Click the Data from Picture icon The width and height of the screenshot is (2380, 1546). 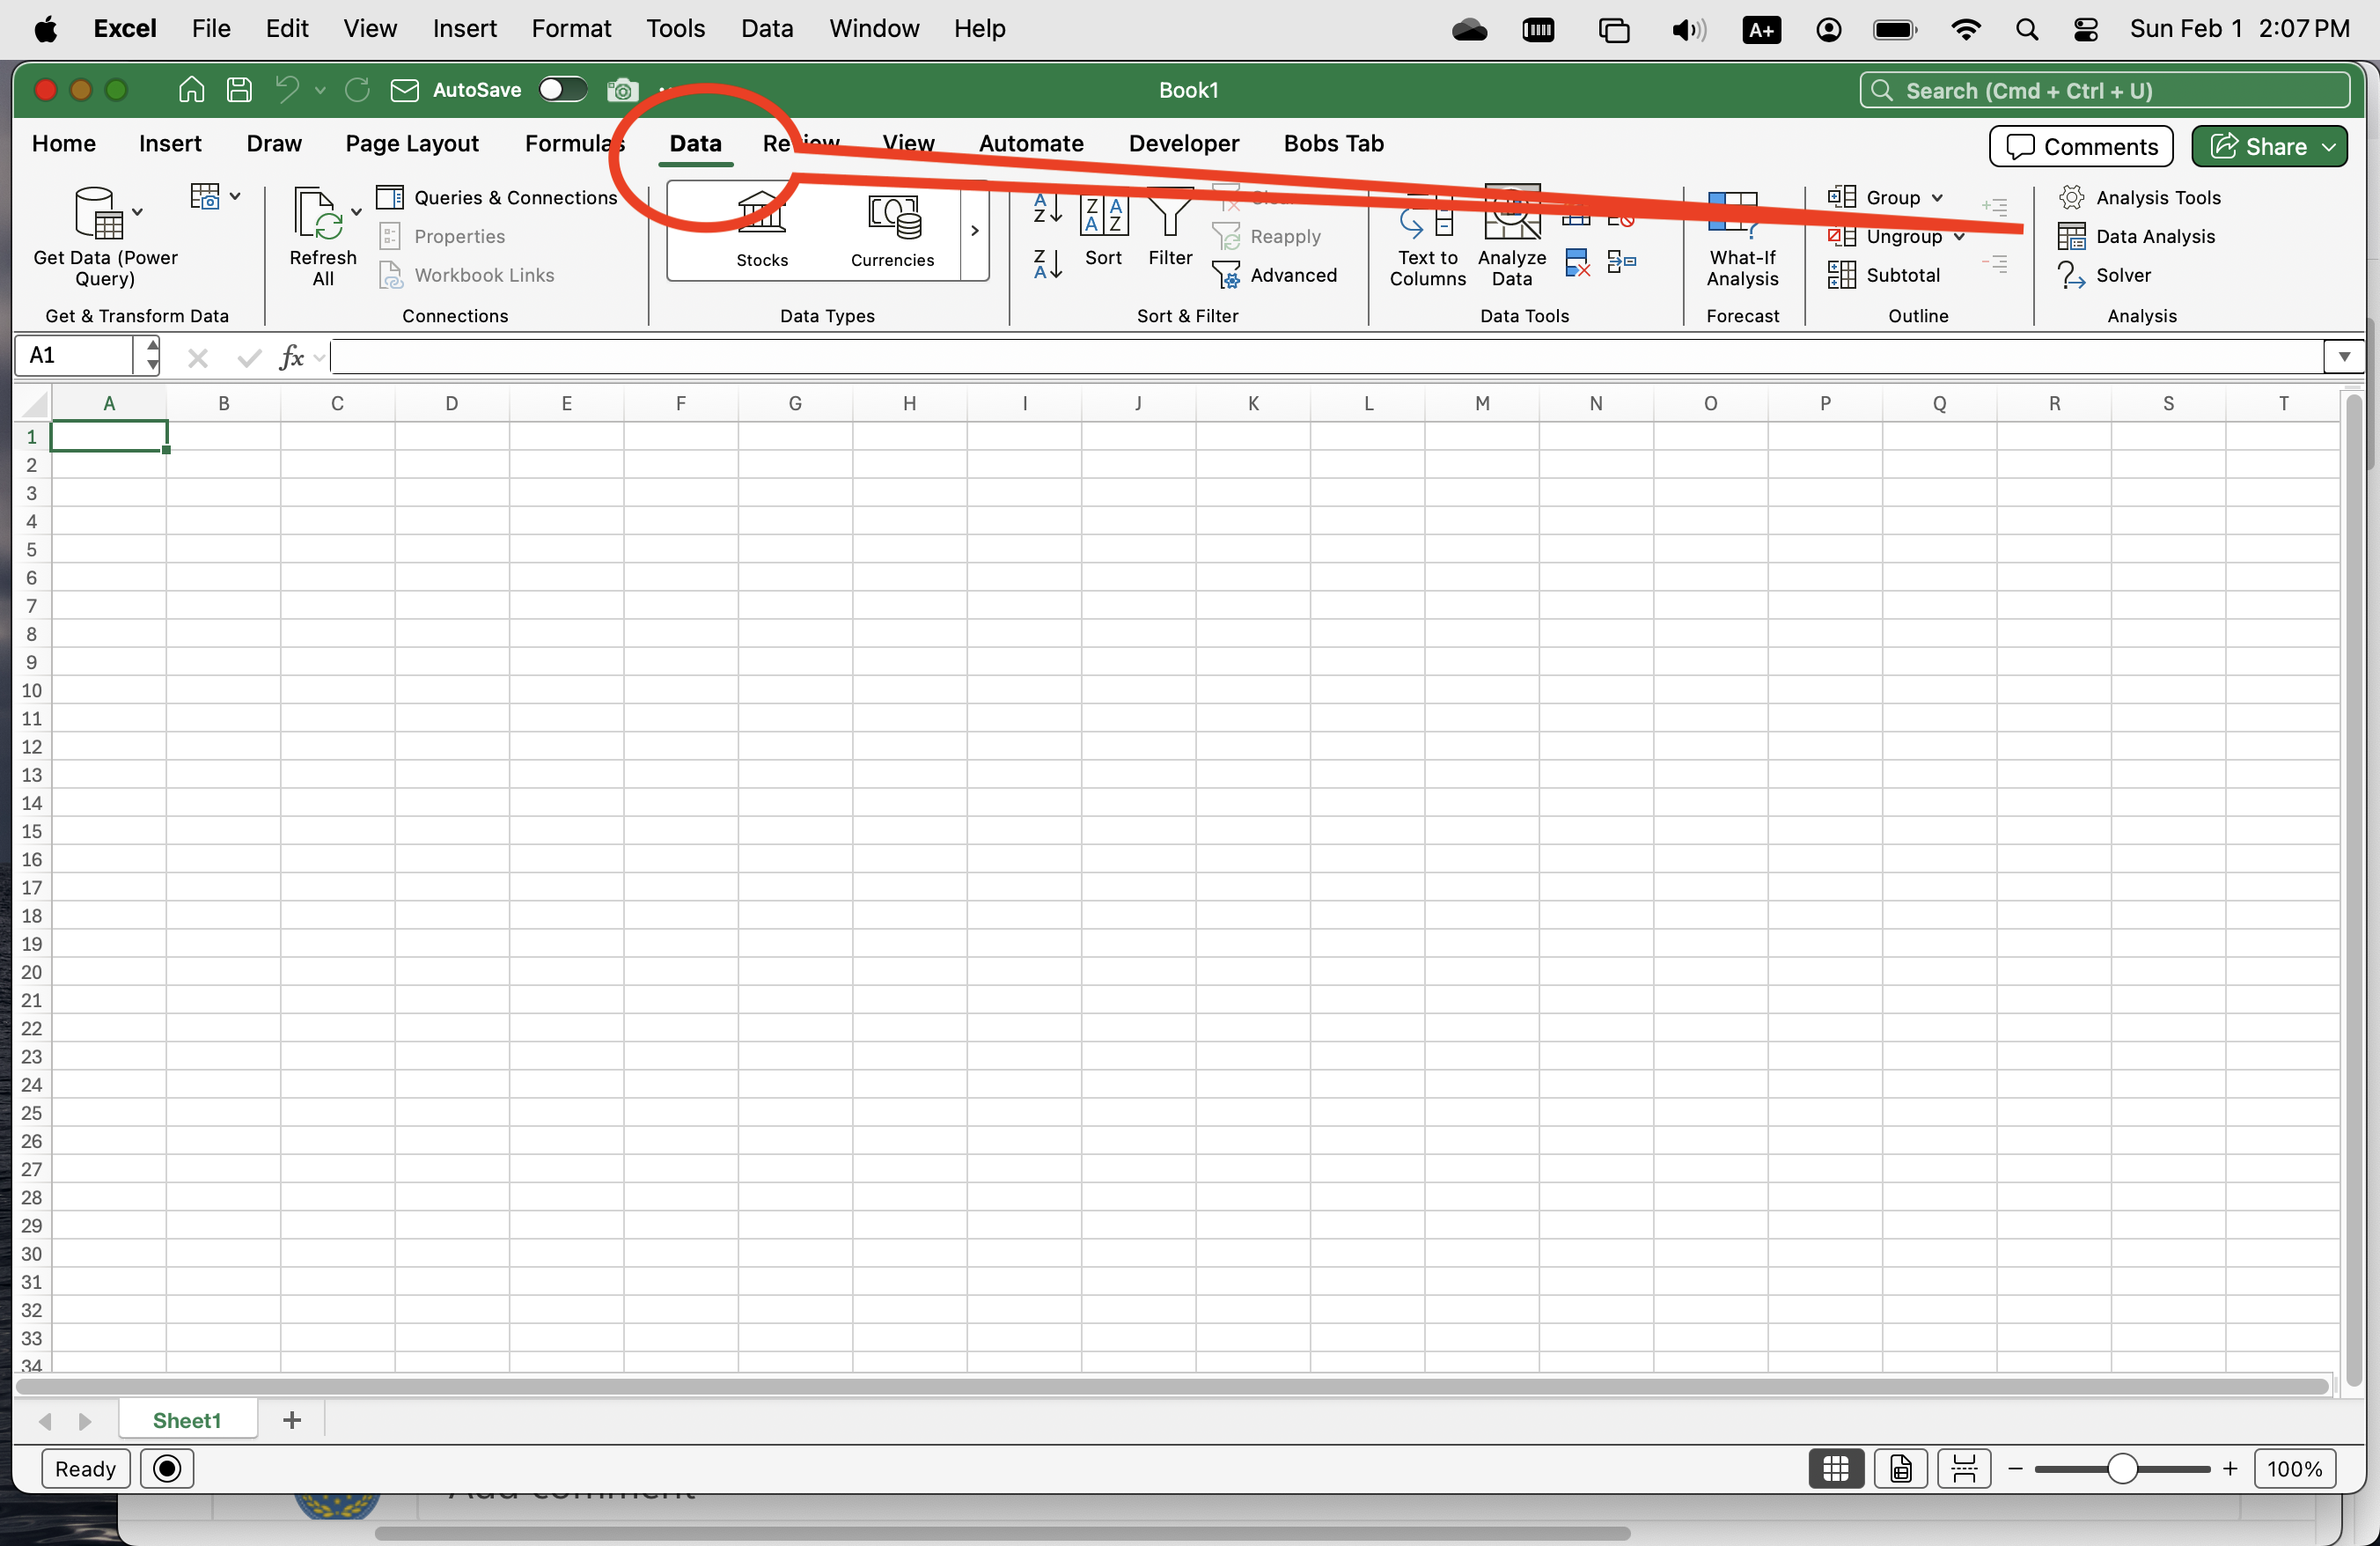pyautogui.click(x=205, y=196)
